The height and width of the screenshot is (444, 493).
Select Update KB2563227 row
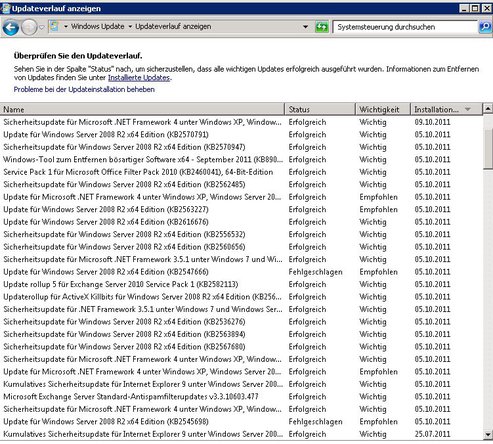241,210
